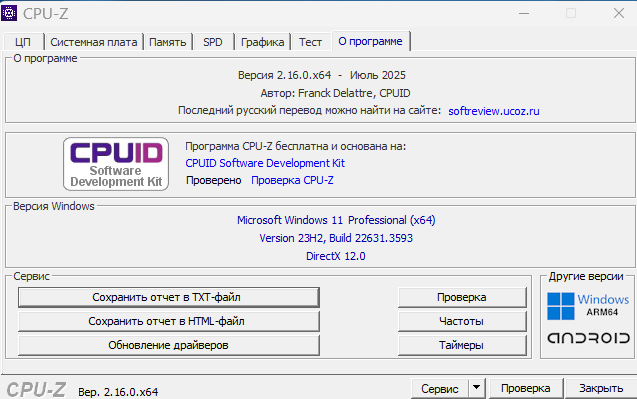This screenshot has width=637, height=399.
Task: Click the Android version logo
Action: click(x=588, y=338)
